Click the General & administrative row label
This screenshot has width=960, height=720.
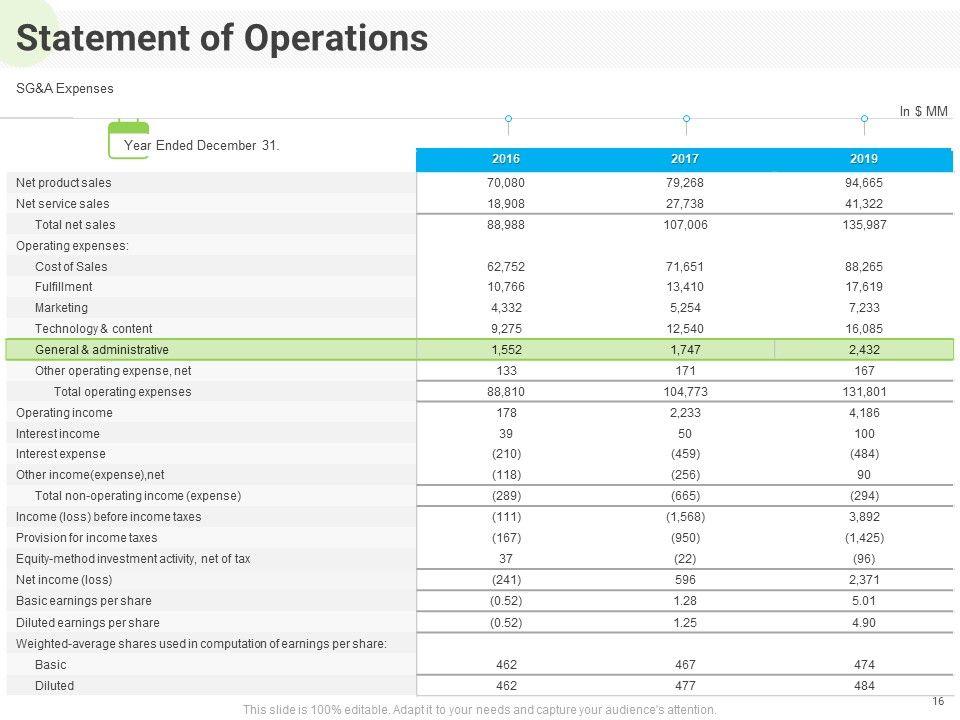click(101, 350)
